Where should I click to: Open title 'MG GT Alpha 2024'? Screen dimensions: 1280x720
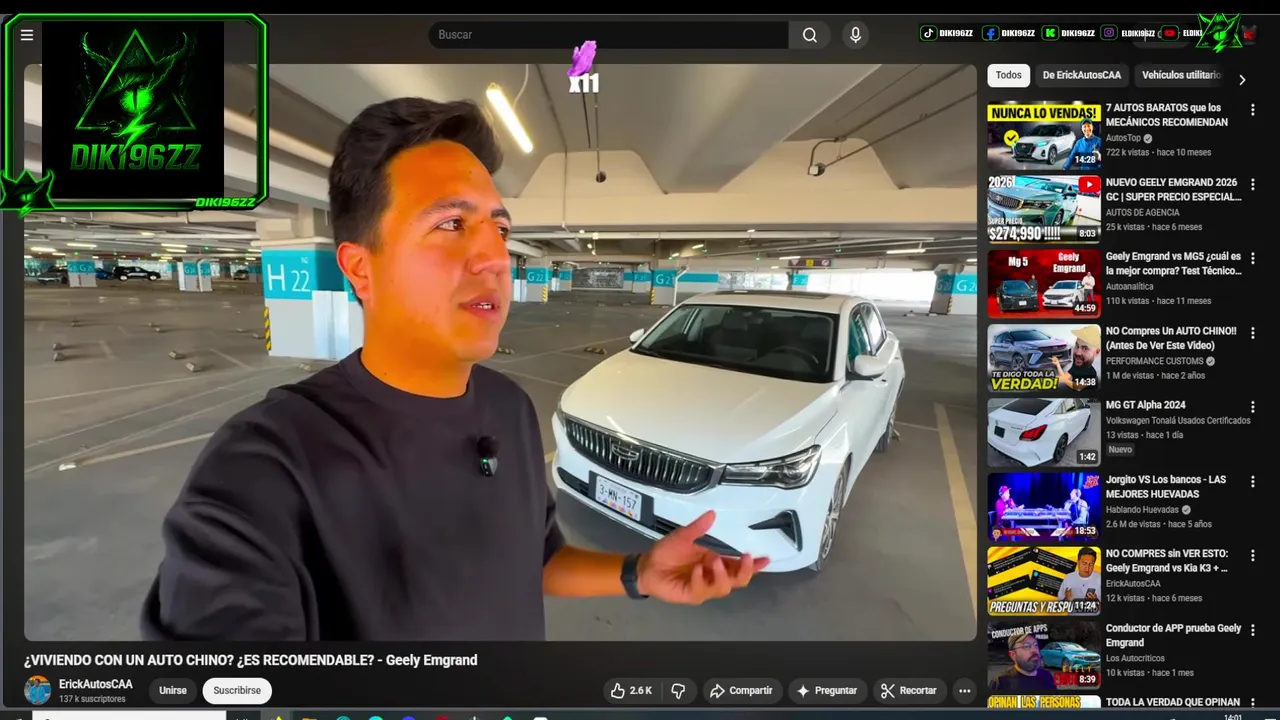[1145, 405]
